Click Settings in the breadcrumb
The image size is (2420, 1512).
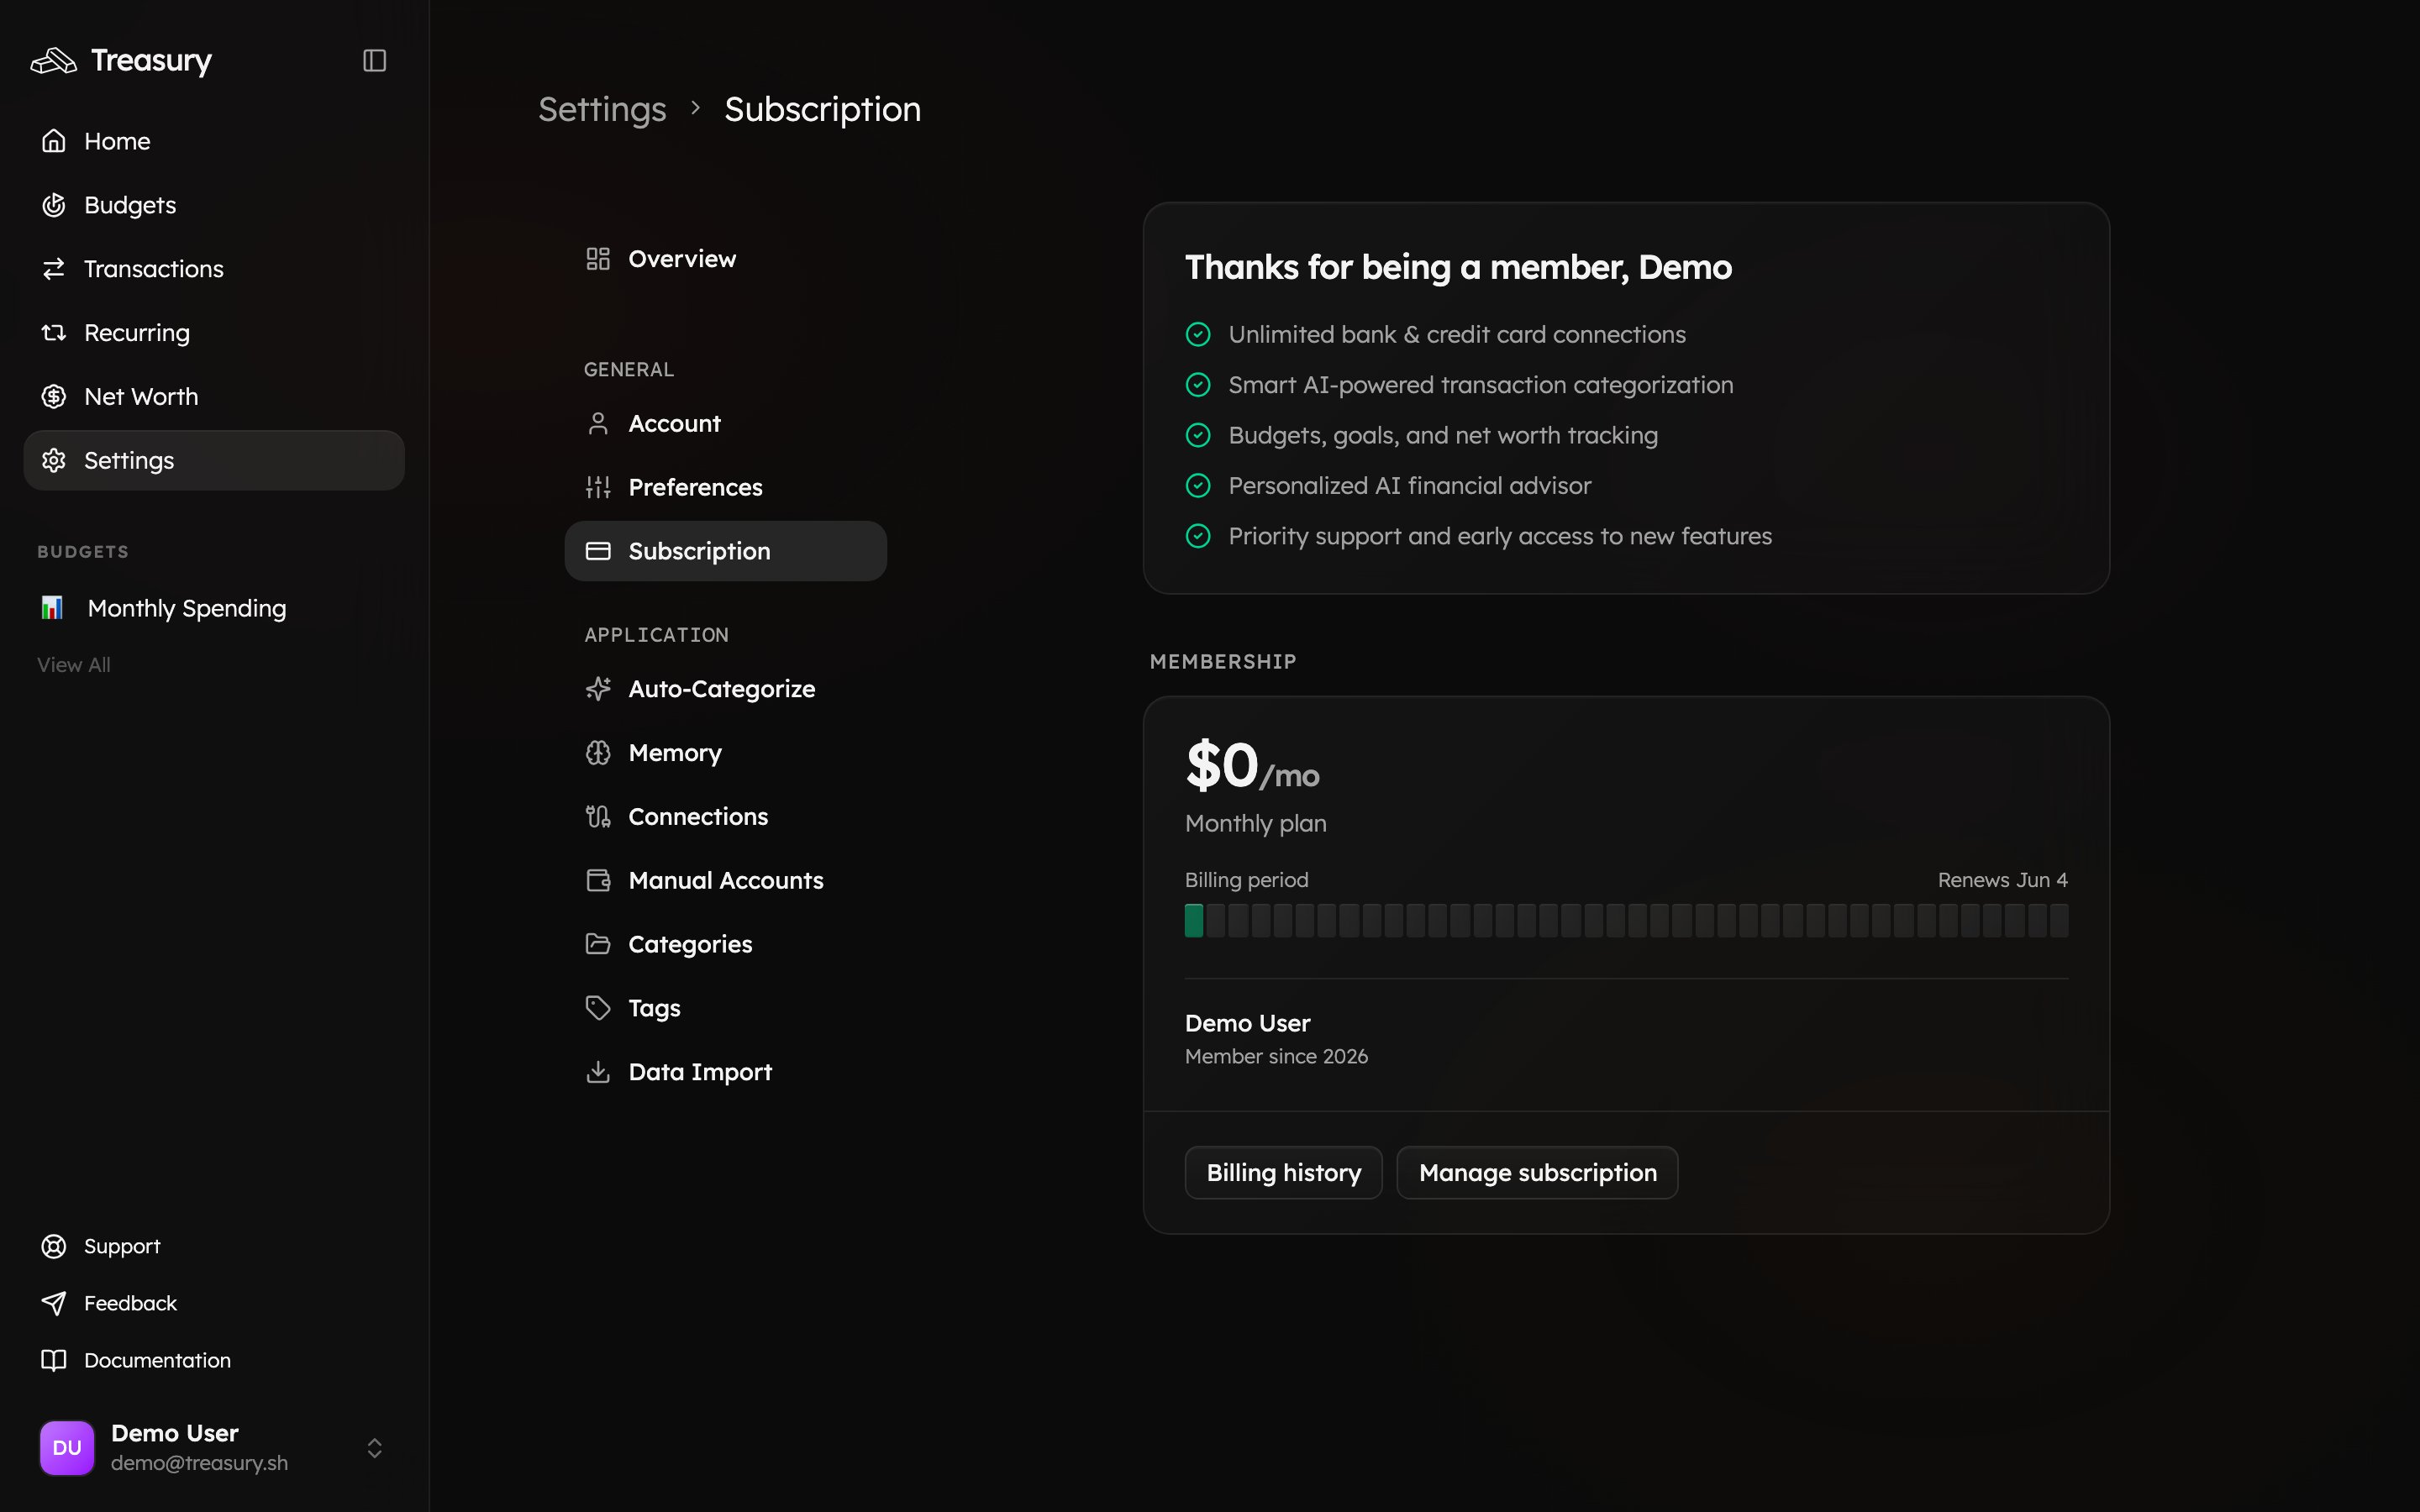pos(602,109)
